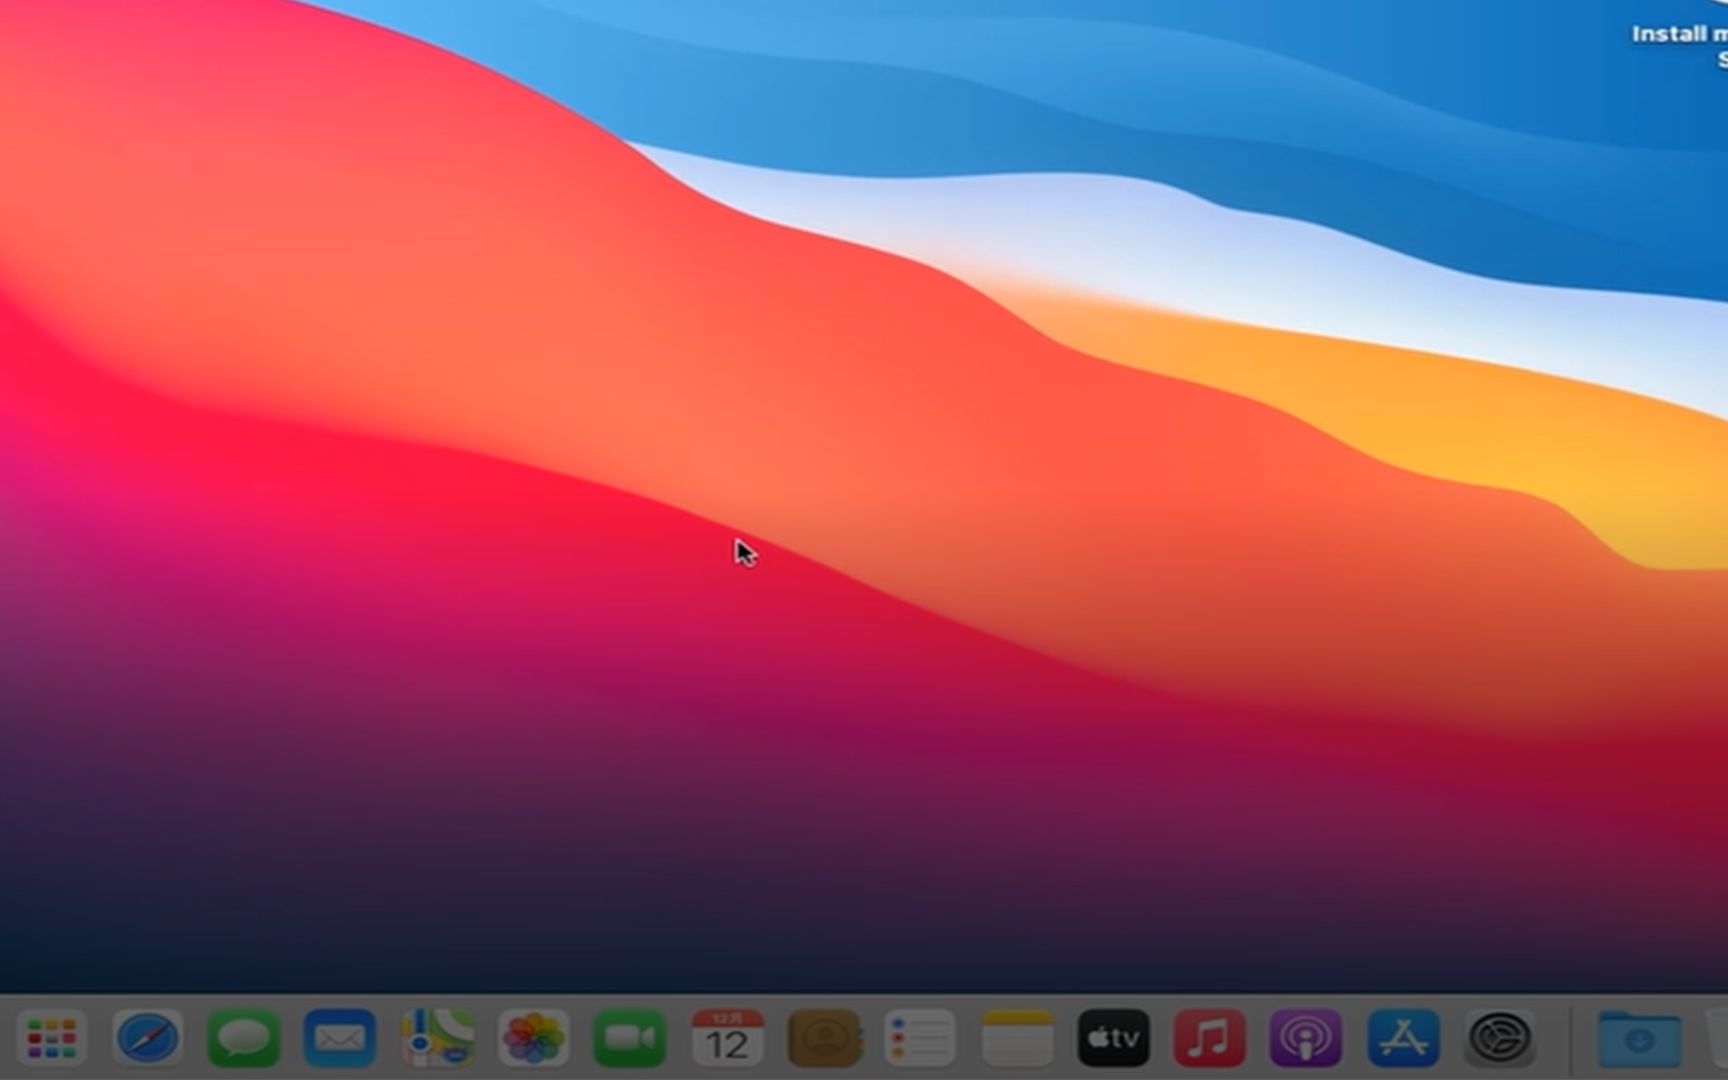Open the Mail app in the Dock
The height and width of the screenshot is (1080, 1728).
[x=340, y=1038]
